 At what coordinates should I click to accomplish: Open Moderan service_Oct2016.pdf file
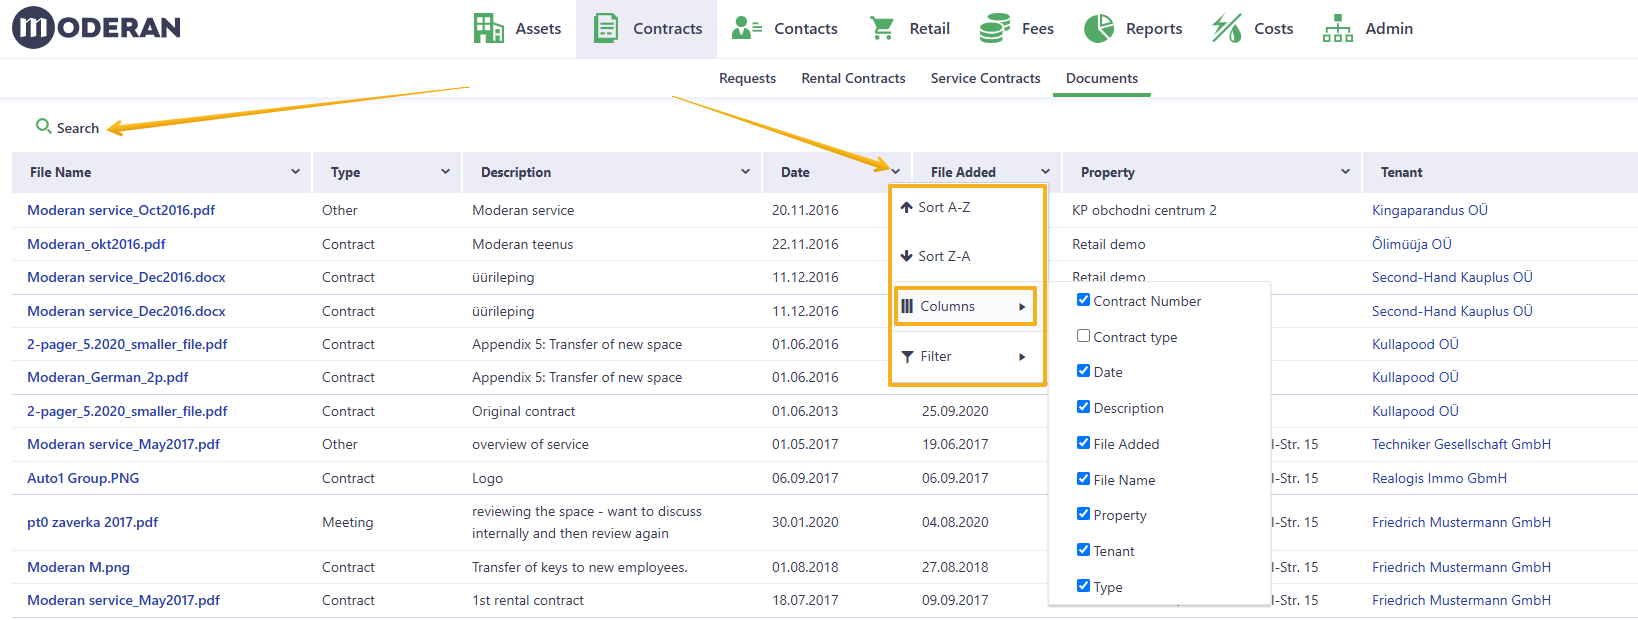pyautogui.click(x=121, y=210)
